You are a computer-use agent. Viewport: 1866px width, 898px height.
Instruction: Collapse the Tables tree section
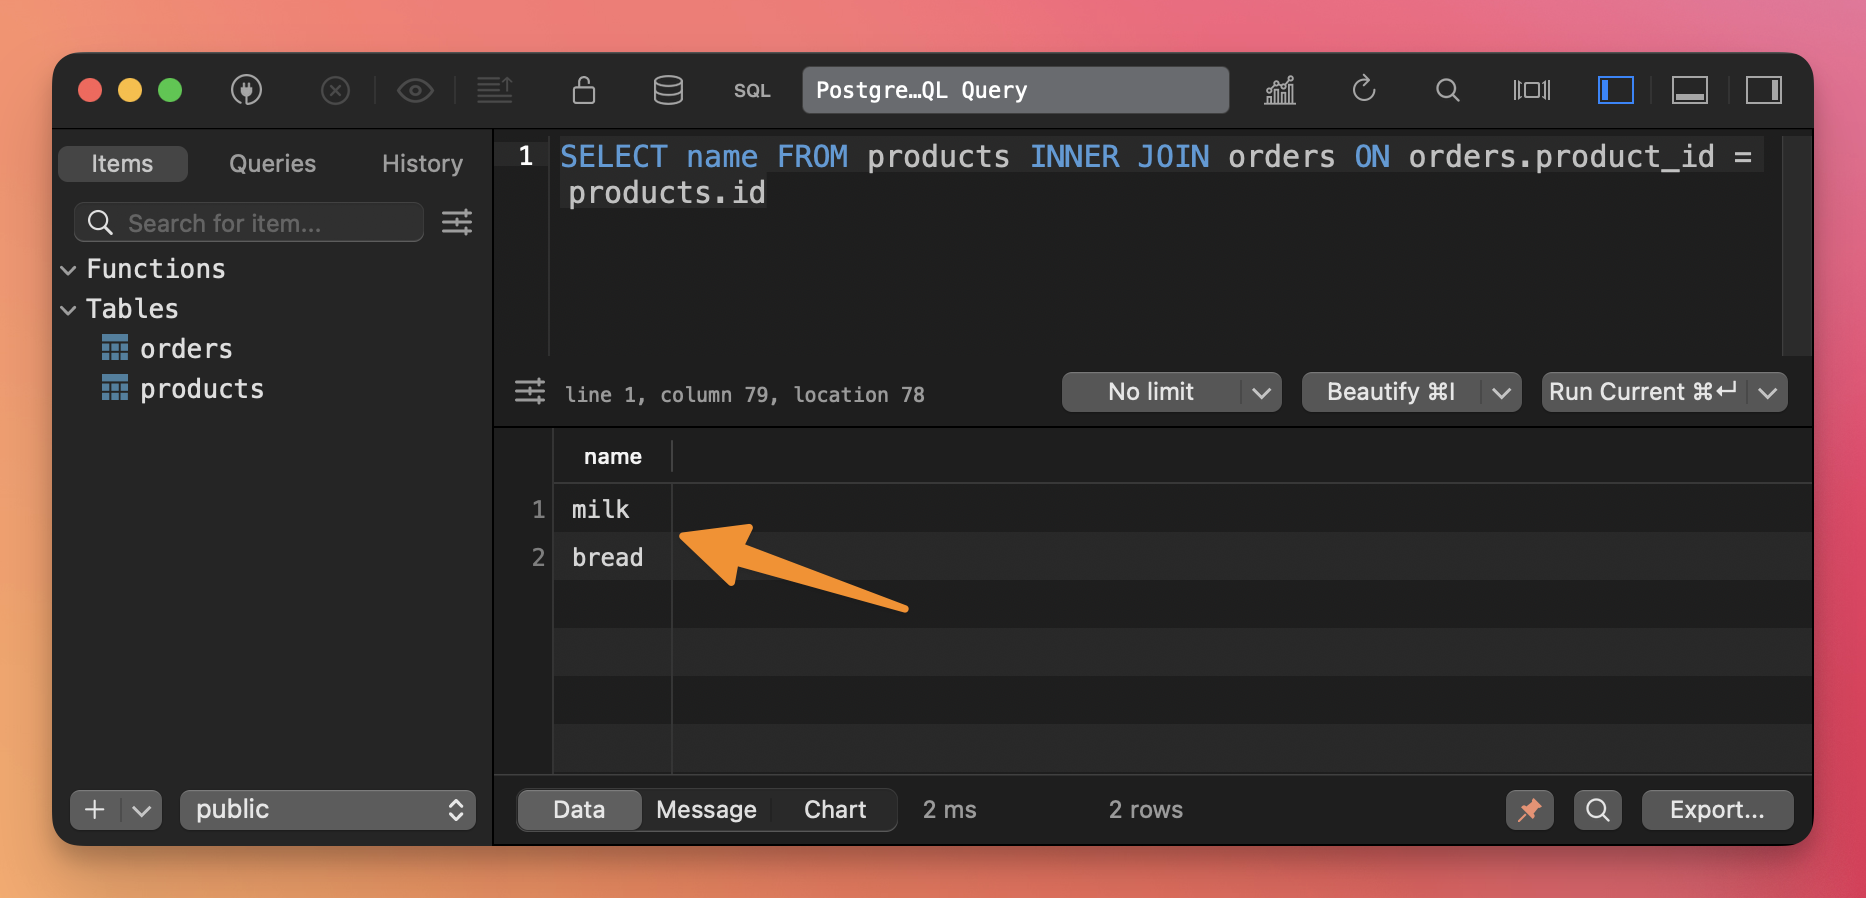tap(68, 310)
